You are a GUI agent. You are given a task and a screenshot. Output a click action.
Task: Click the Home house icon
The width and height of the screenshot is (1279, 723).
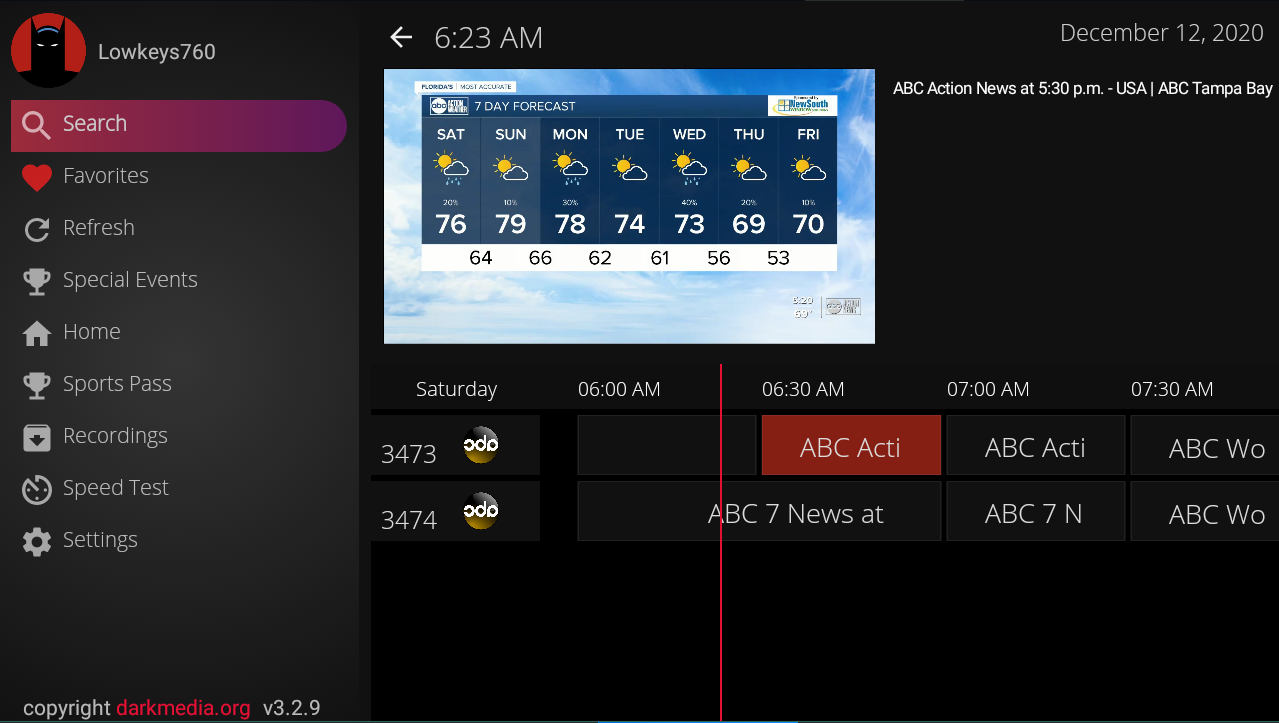point(37,333)
